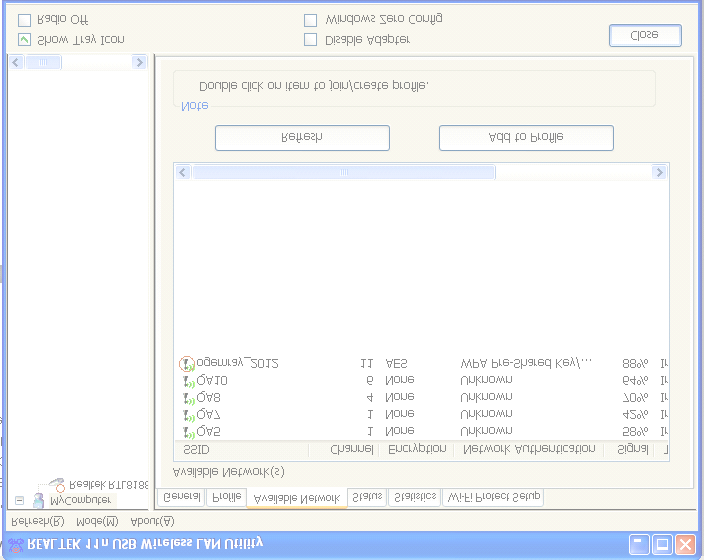
Task: Open the About(A) menu
Action: pyautogui.click(x=152, y=521)
